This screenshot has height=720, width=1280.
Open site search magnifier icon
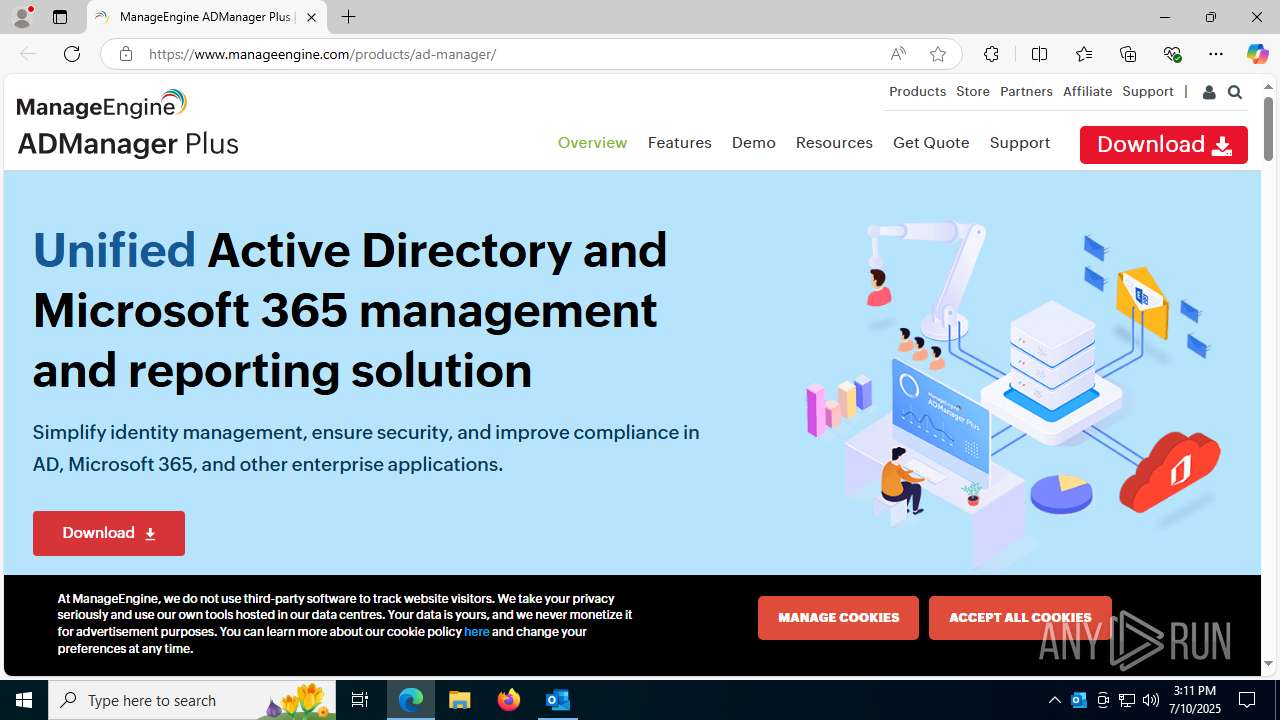tap(1235, 92)
